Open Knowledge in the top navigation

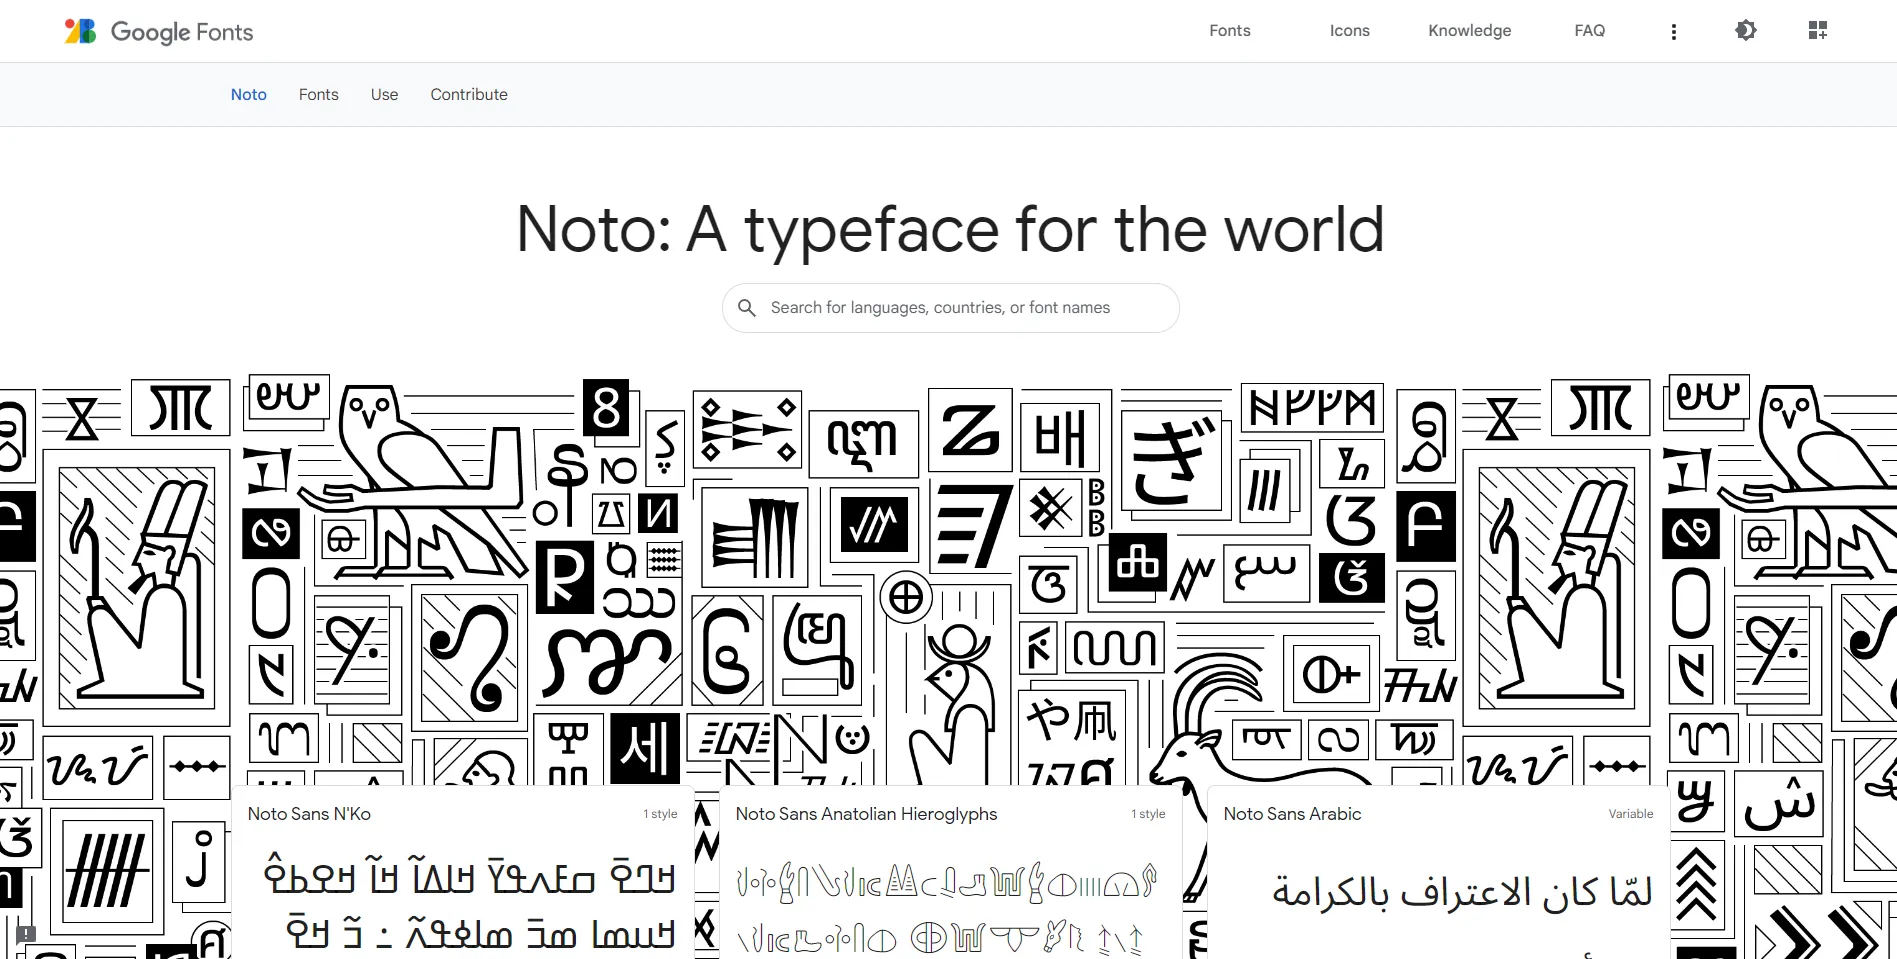tap(1469, 31)
